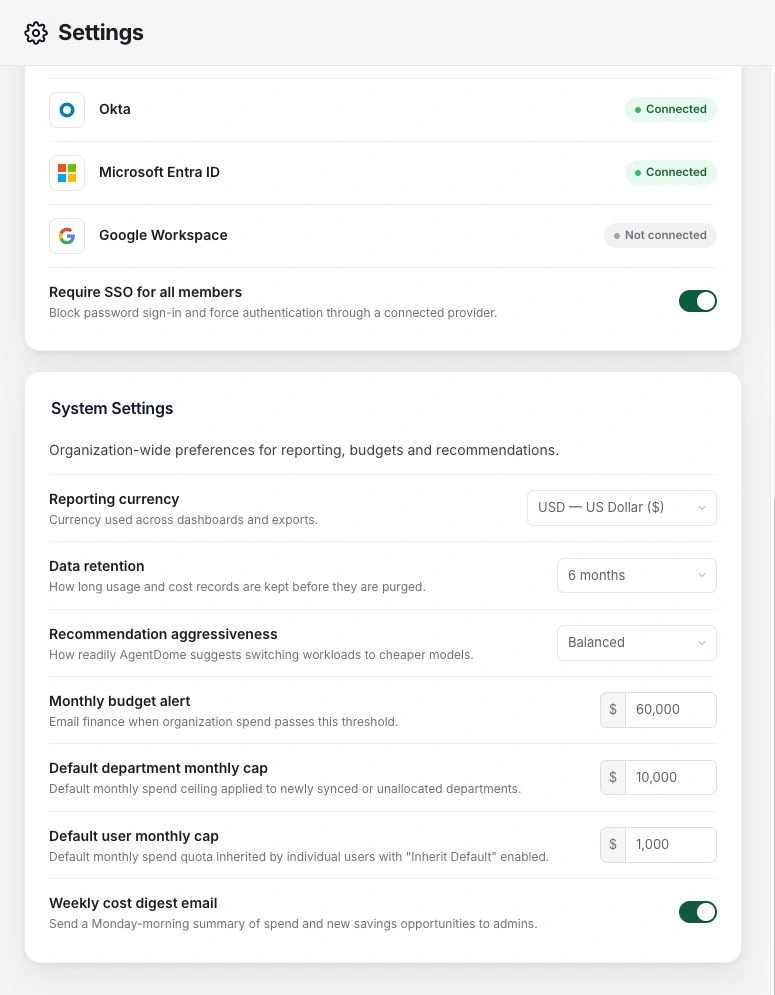Viewport: 775px width, 995px height.
Task: Click the dollar prefix of Default user cap
Action: pos(613,845)
